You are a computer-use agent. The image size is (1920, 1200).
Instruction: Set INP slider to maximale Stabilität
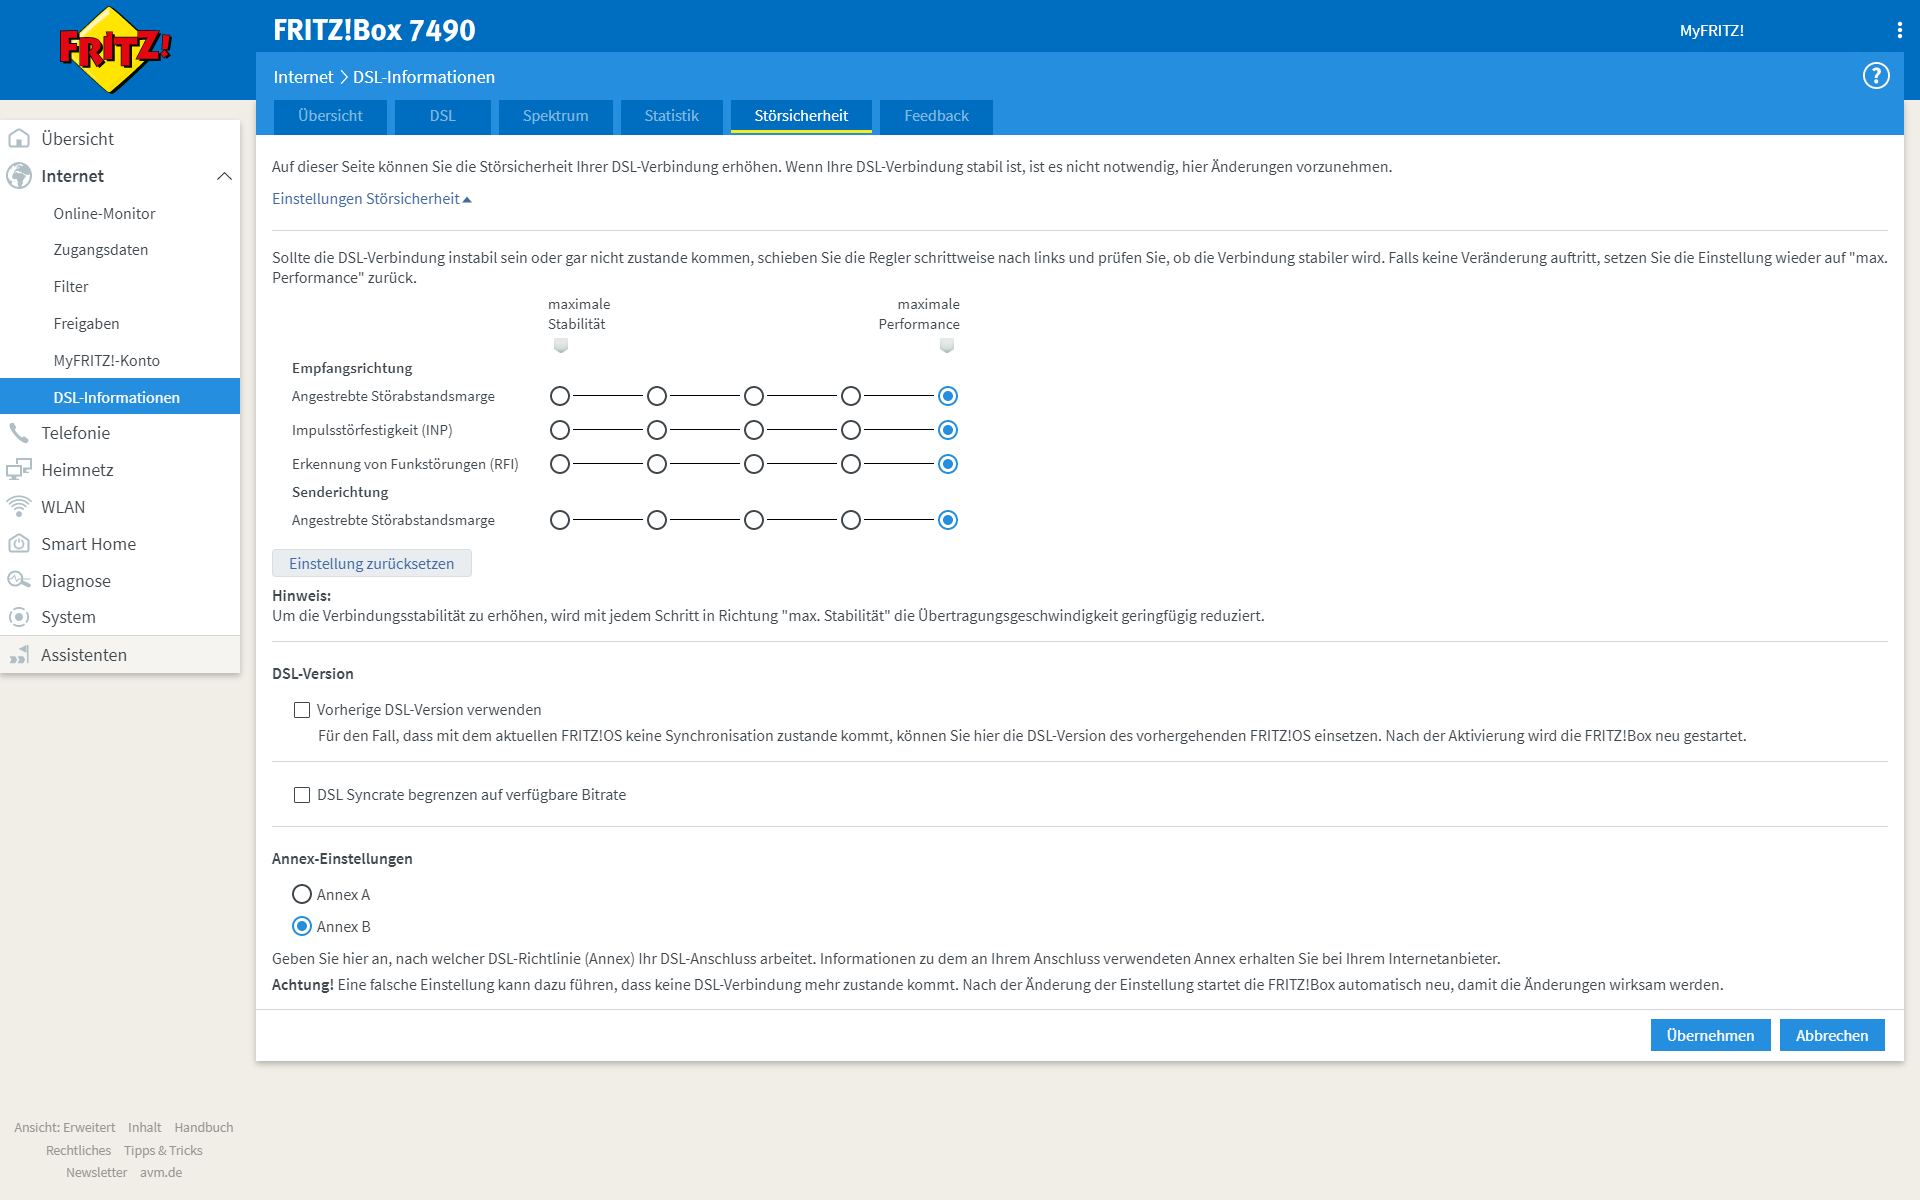click(x=560, y=430)
